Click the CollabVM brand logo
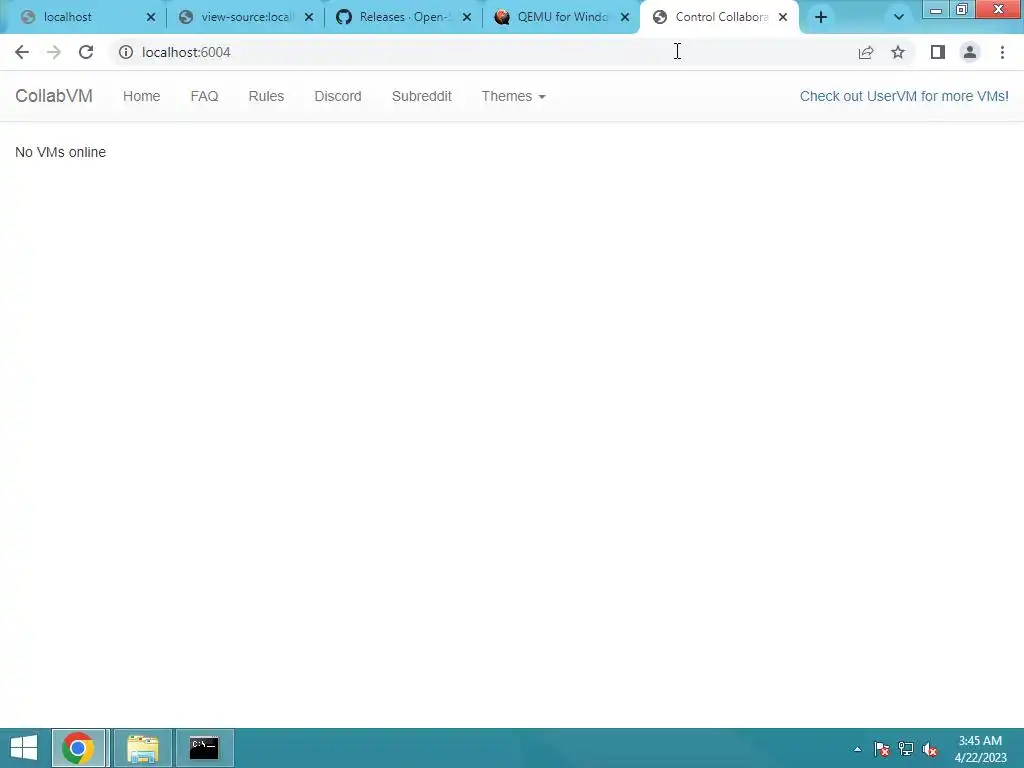Screen dimensions: 1024x768 click(54, 96)
